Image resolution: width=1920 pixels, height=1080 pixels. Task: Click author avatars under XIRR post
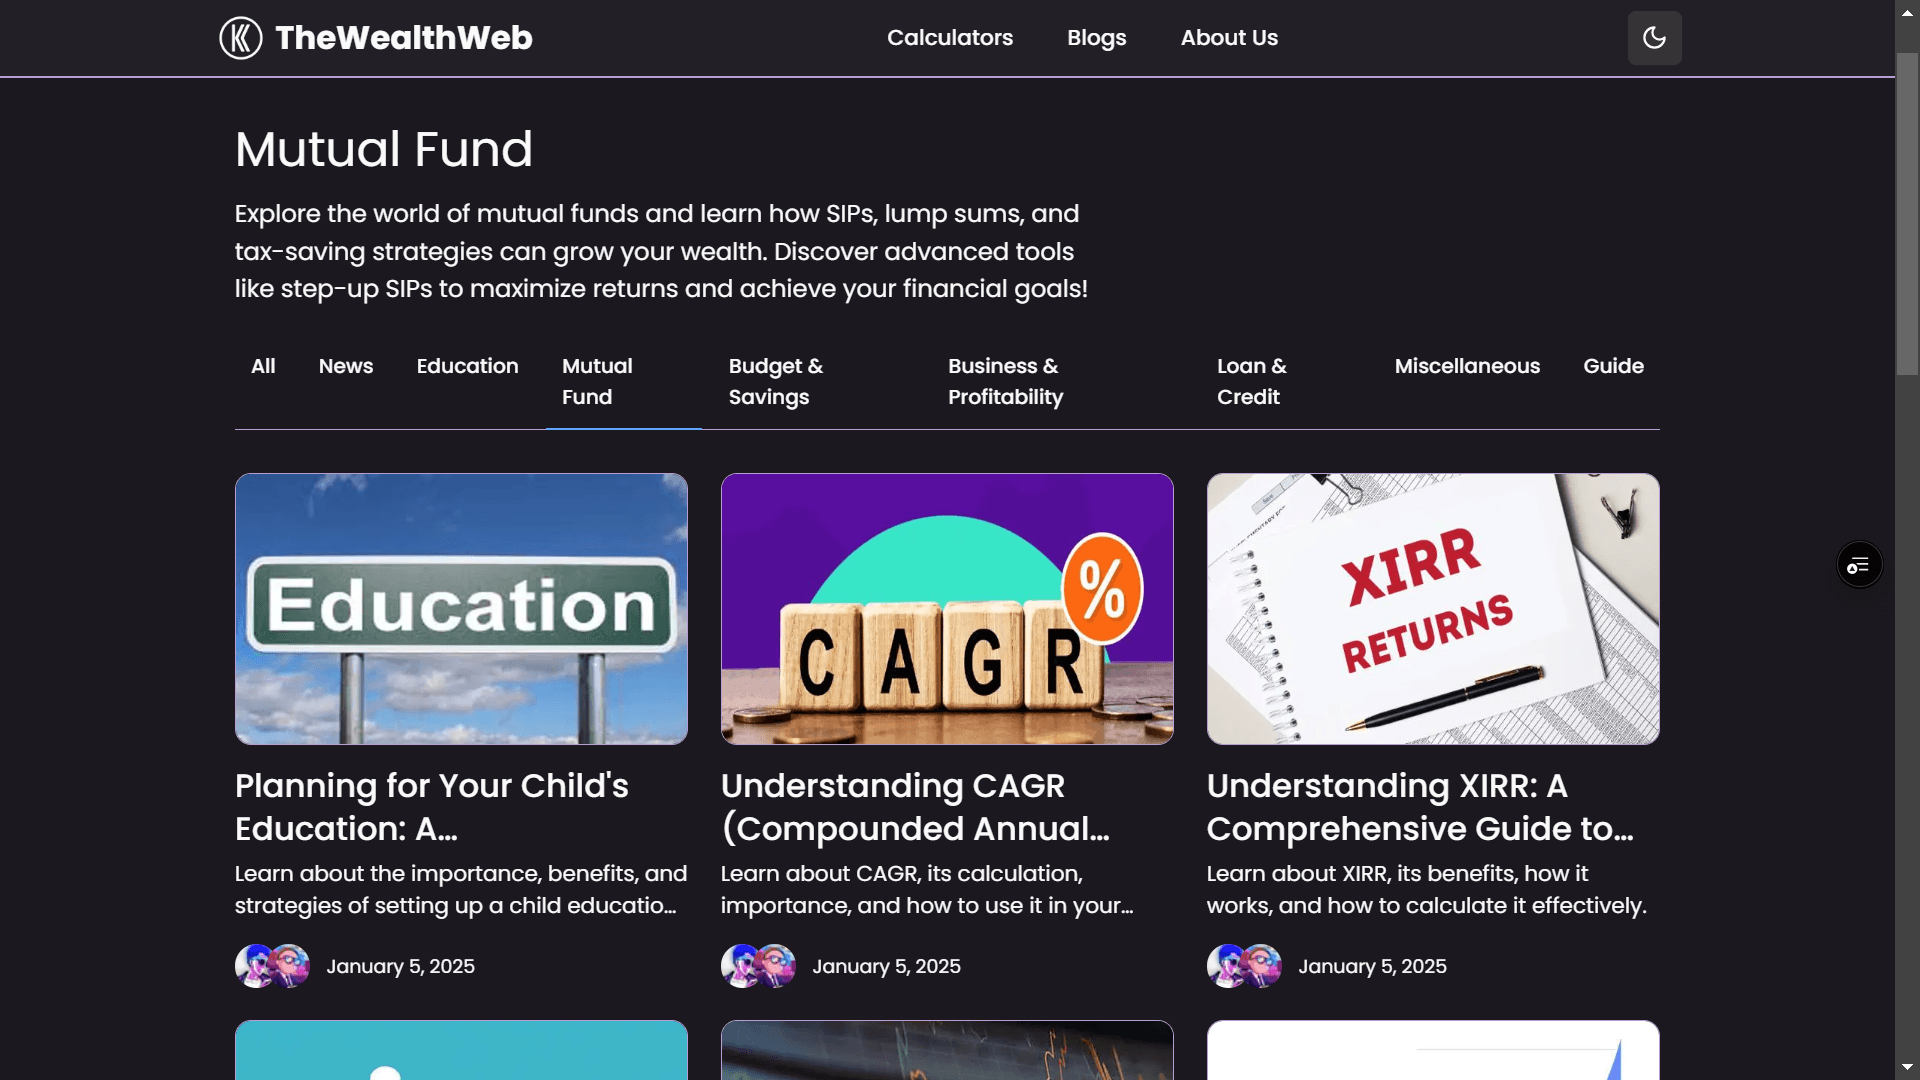point(1244,966)
